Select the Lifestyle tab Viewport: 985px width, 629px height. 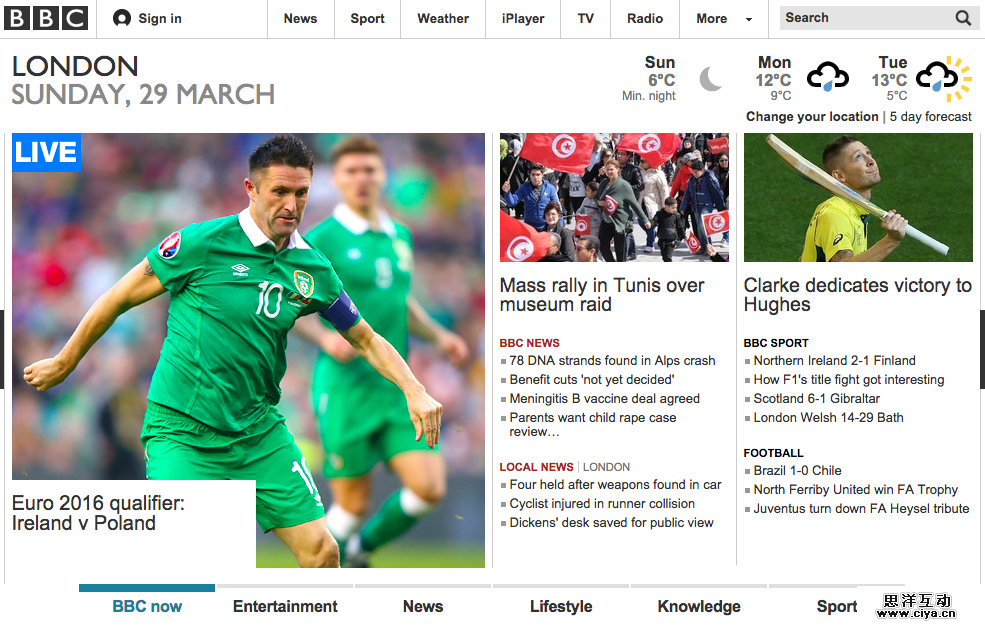tap(561, 606)
